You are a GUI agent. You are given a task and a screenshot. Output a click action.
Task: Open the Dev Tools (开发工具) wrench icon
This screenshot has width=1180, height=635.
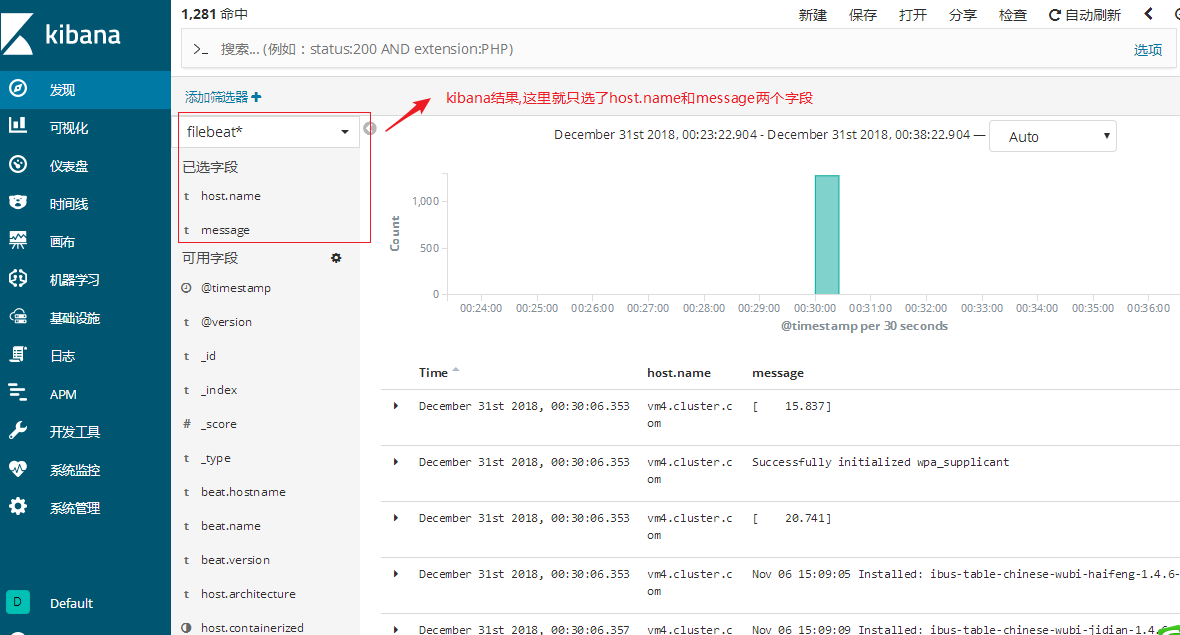pyautogui.click(x=18, y=430)
